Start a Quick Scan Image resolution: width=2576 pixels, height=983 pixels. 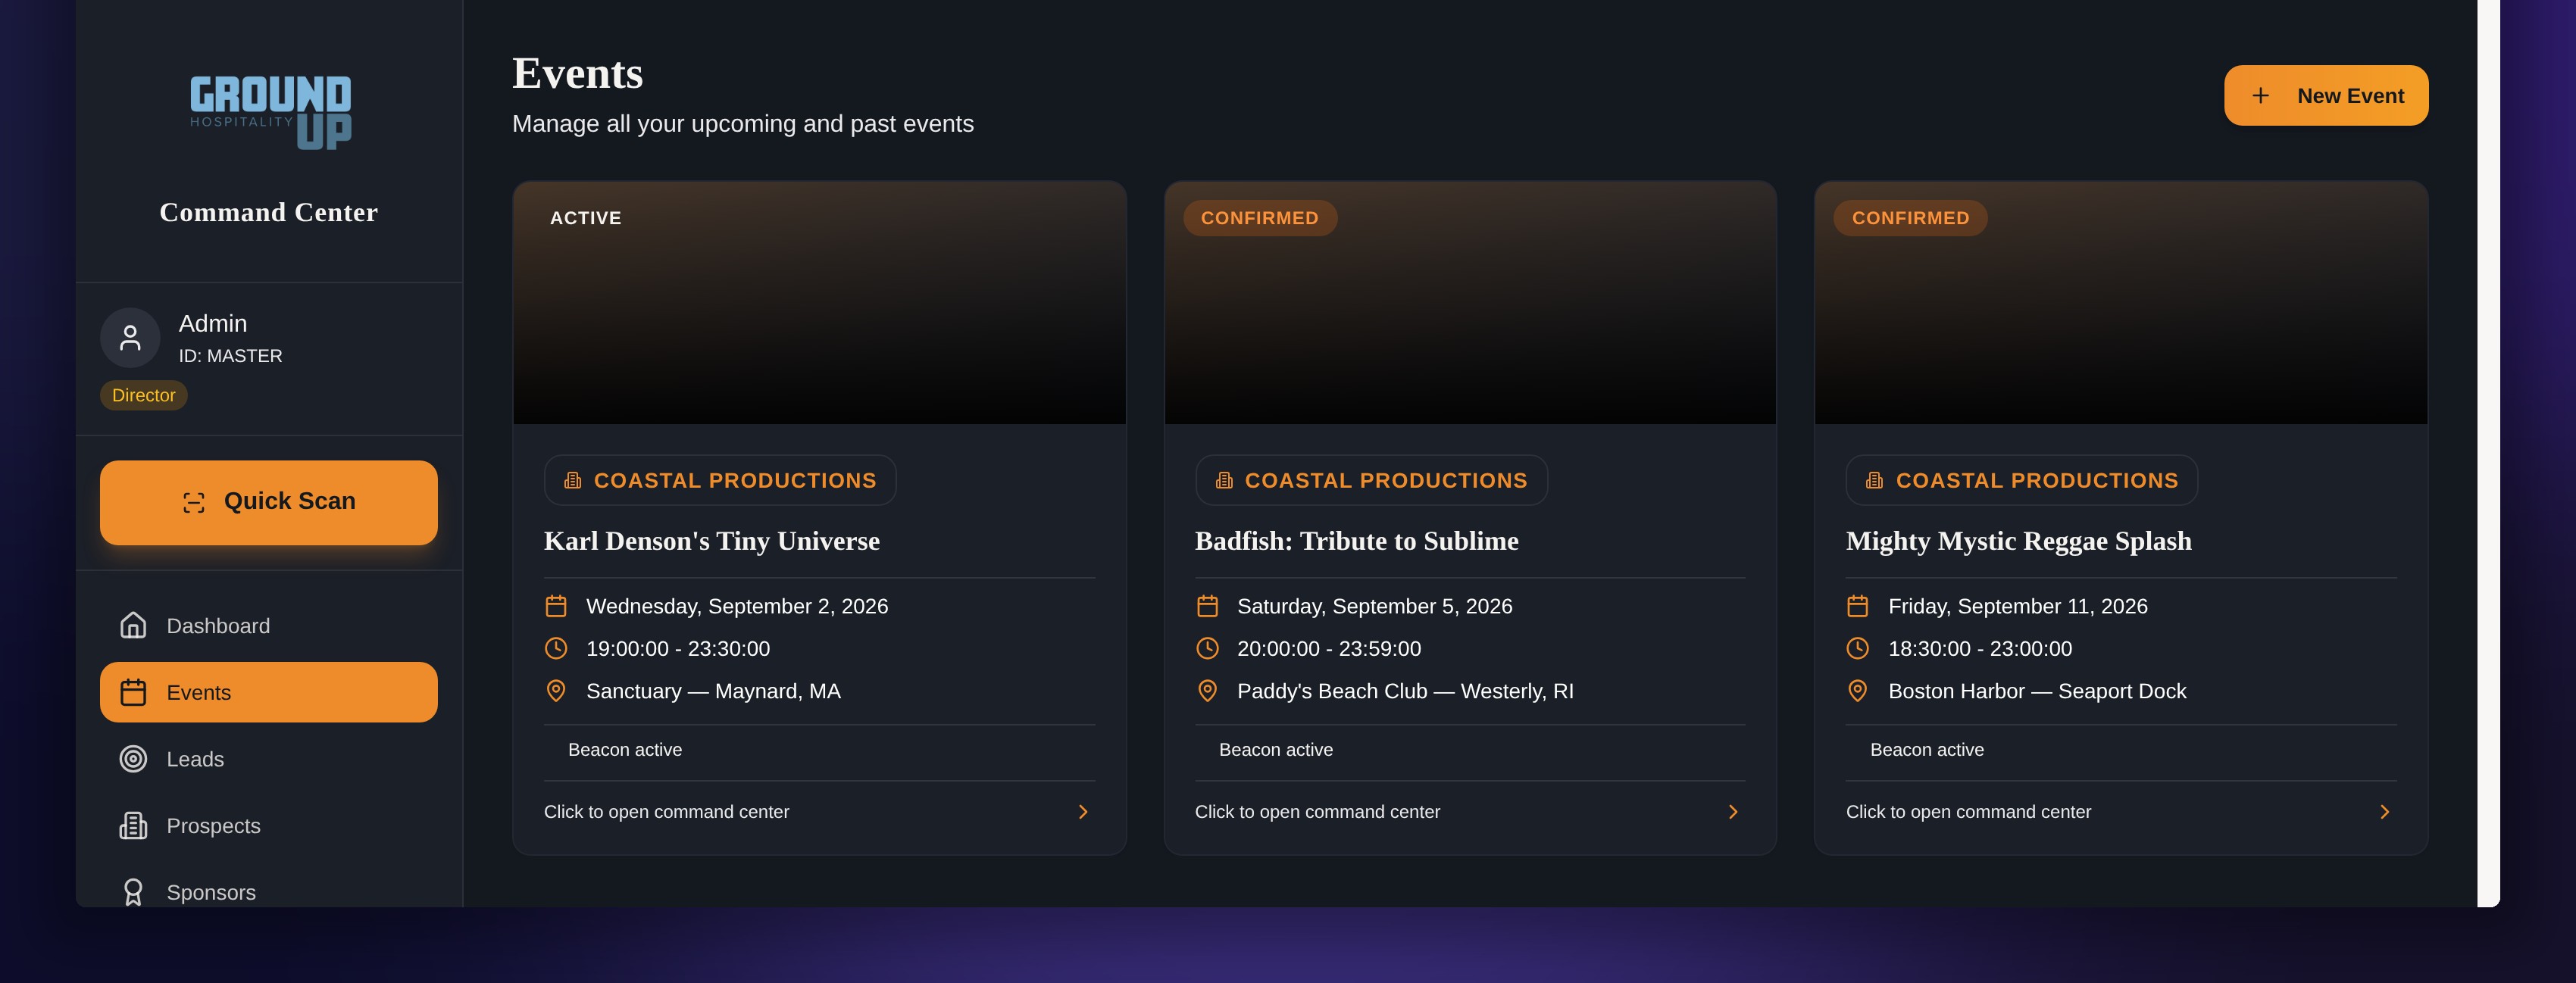point(269,502)
